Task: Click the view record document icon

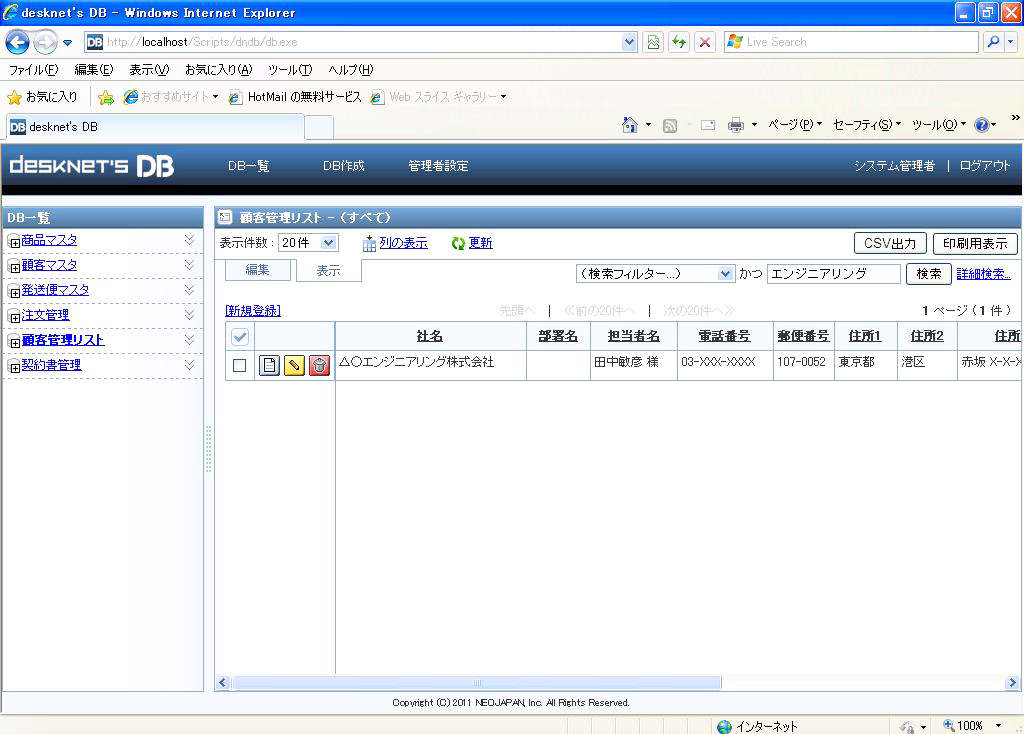Action: [x=269, y=365]
